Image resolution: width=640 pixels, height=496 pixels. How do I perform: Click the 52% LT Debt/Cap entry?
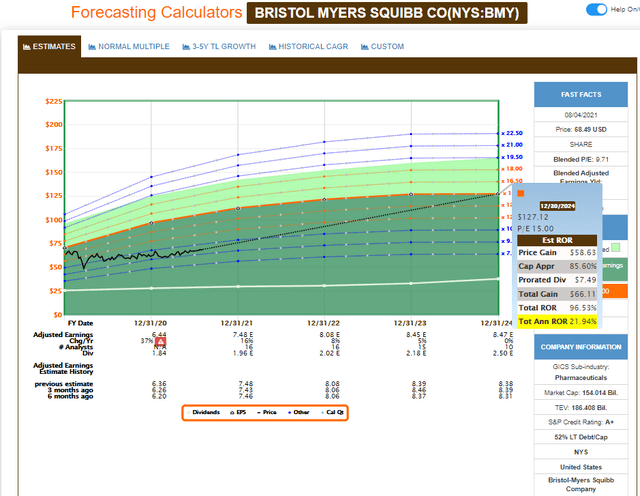pos(581,437)
